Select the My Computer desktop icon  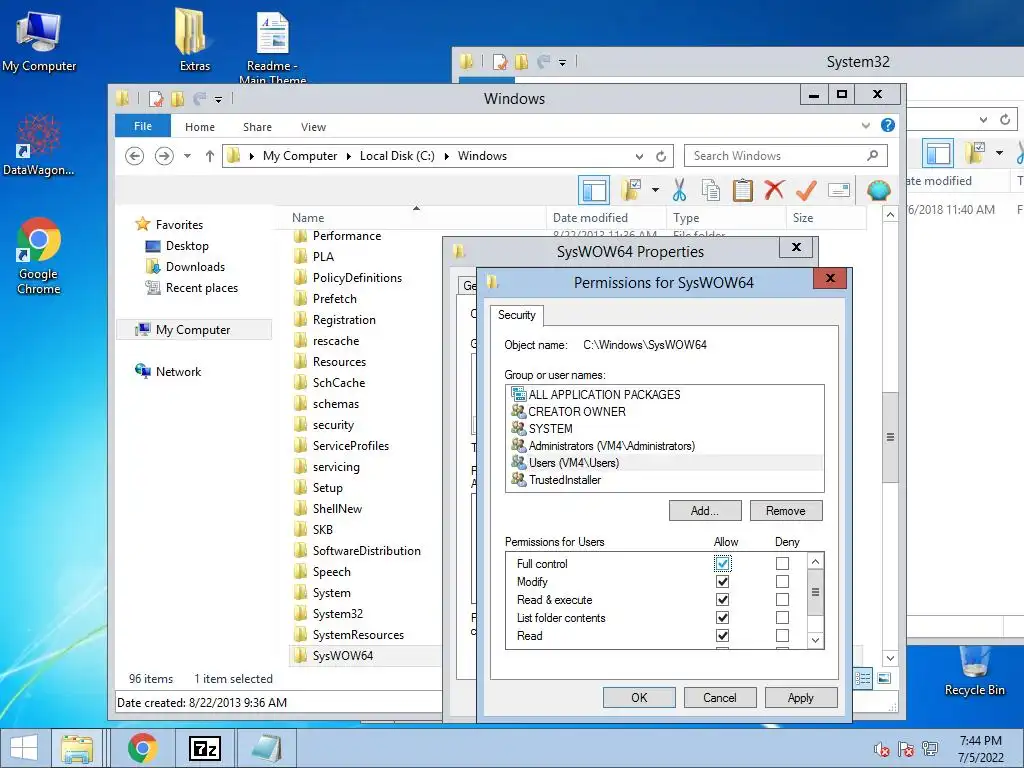pos(39,40)
